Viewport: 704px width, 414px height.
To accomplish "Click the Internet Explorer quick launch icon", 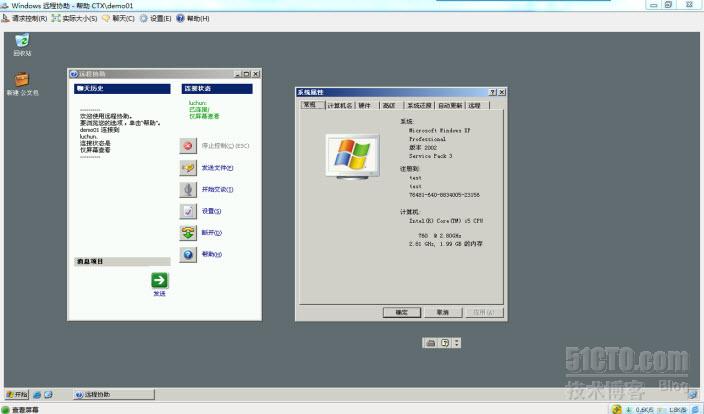I will coord(37,395).
